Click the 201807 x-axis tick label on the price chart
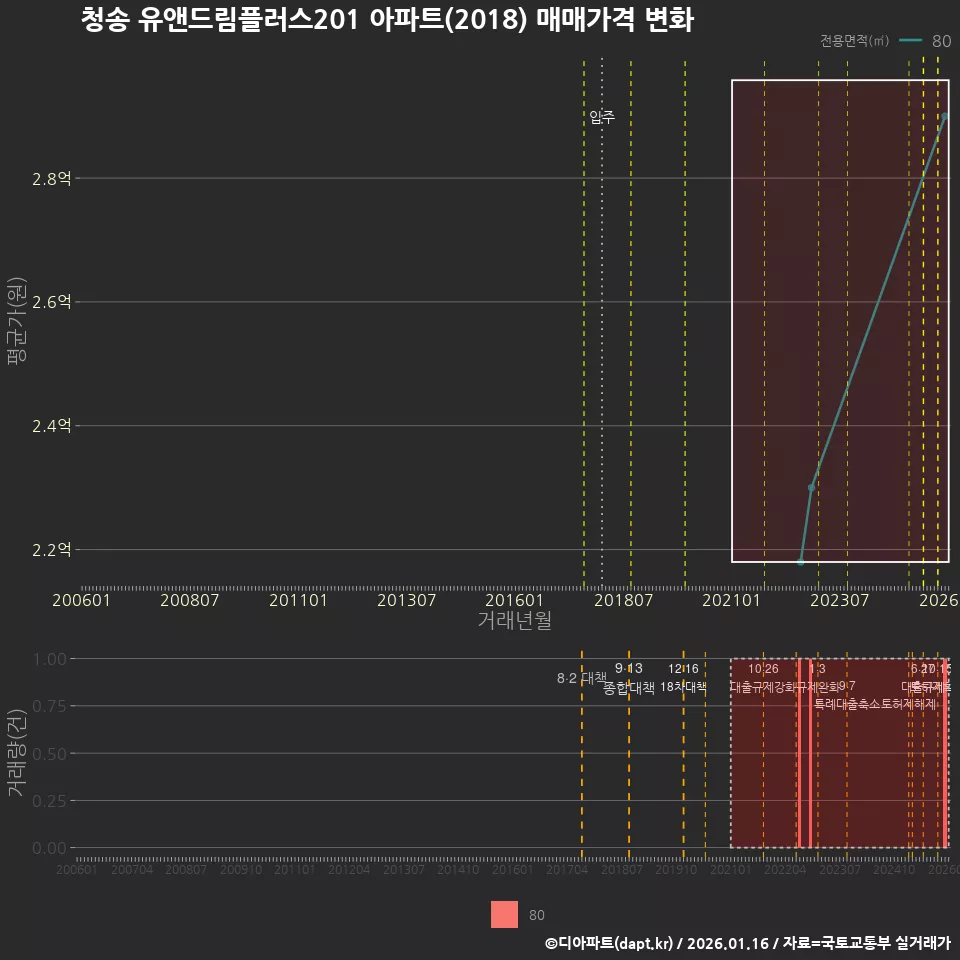 (x=623, y=600)
